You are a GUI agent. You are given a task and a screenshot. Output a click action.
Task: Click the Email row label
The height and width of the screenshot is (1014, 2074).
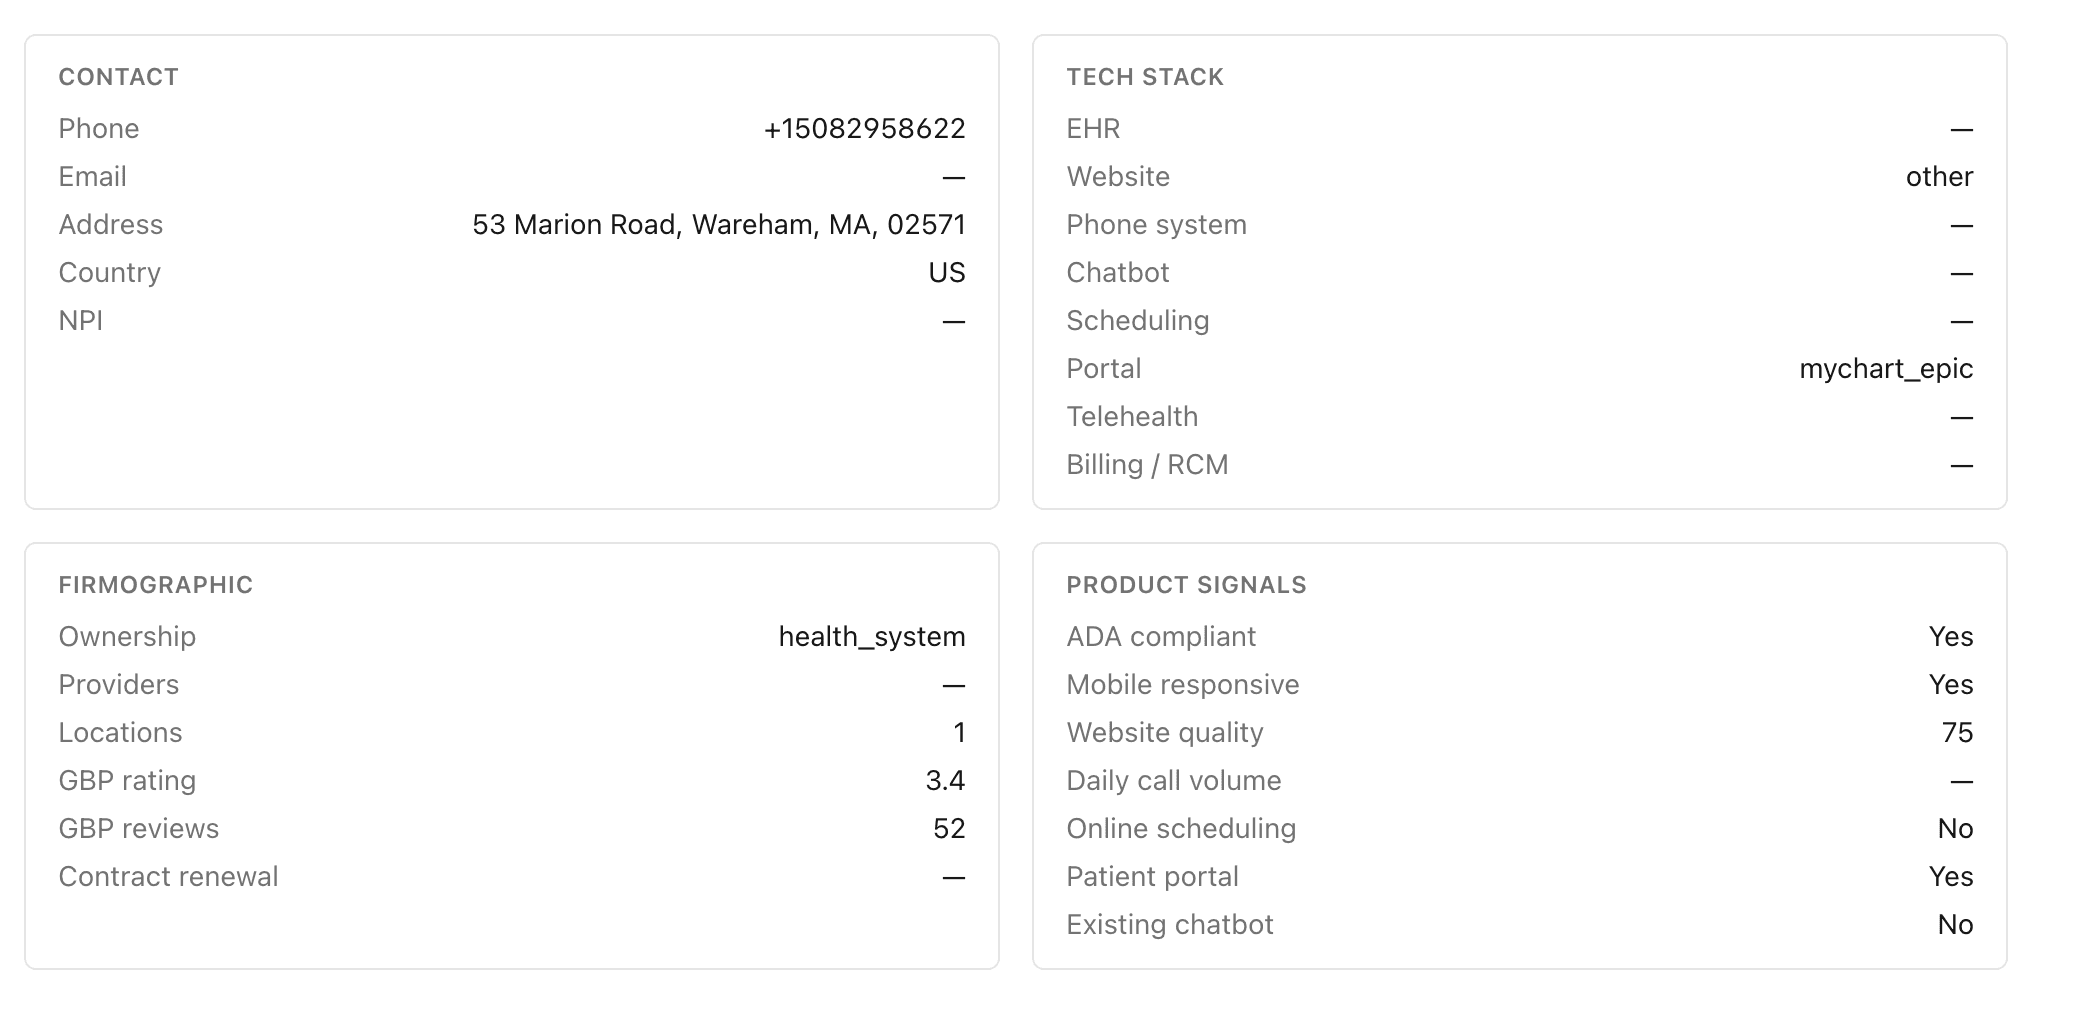tap(92, 177)
